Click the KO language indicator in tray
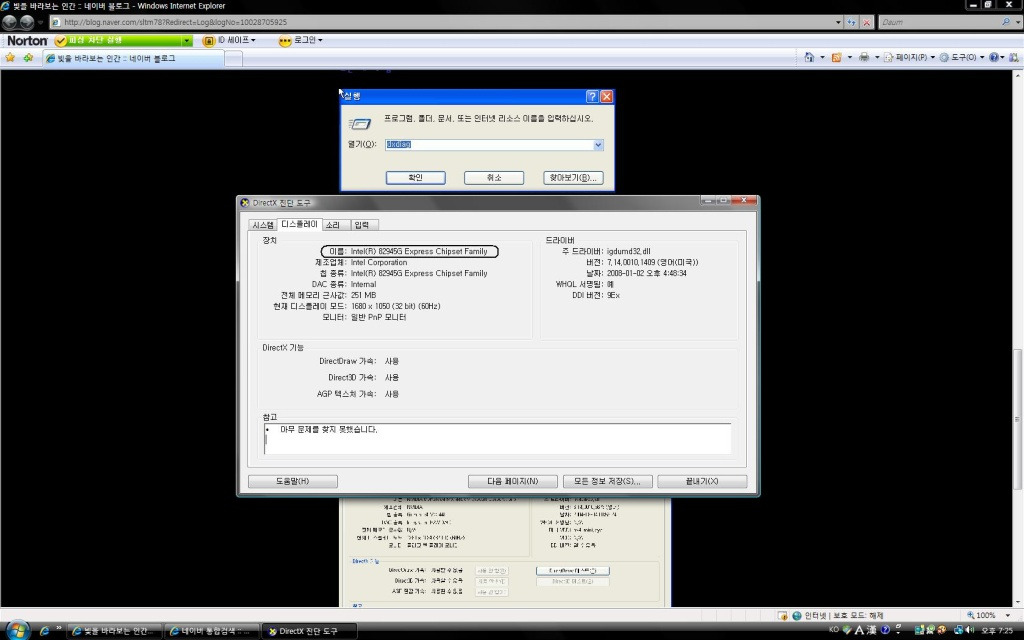The image size is (1024, 640). coord(833,630)
